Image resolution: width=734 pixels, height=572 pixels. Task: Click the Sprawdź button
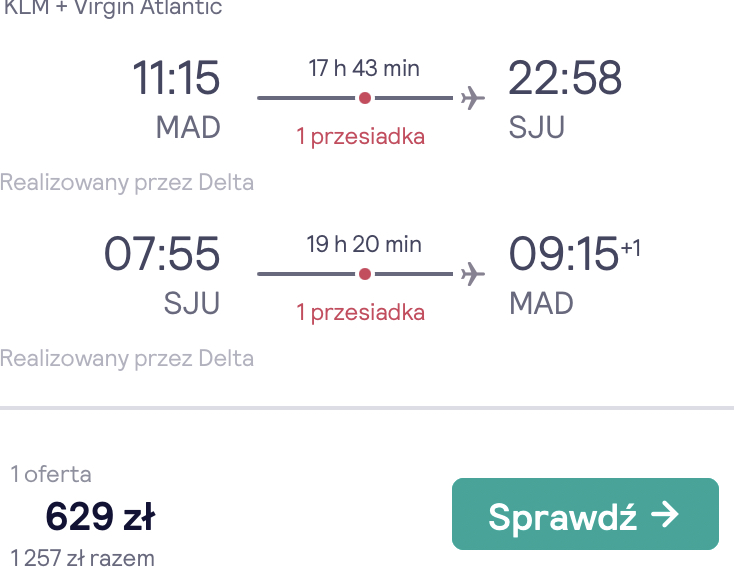(x=585, y=514)
